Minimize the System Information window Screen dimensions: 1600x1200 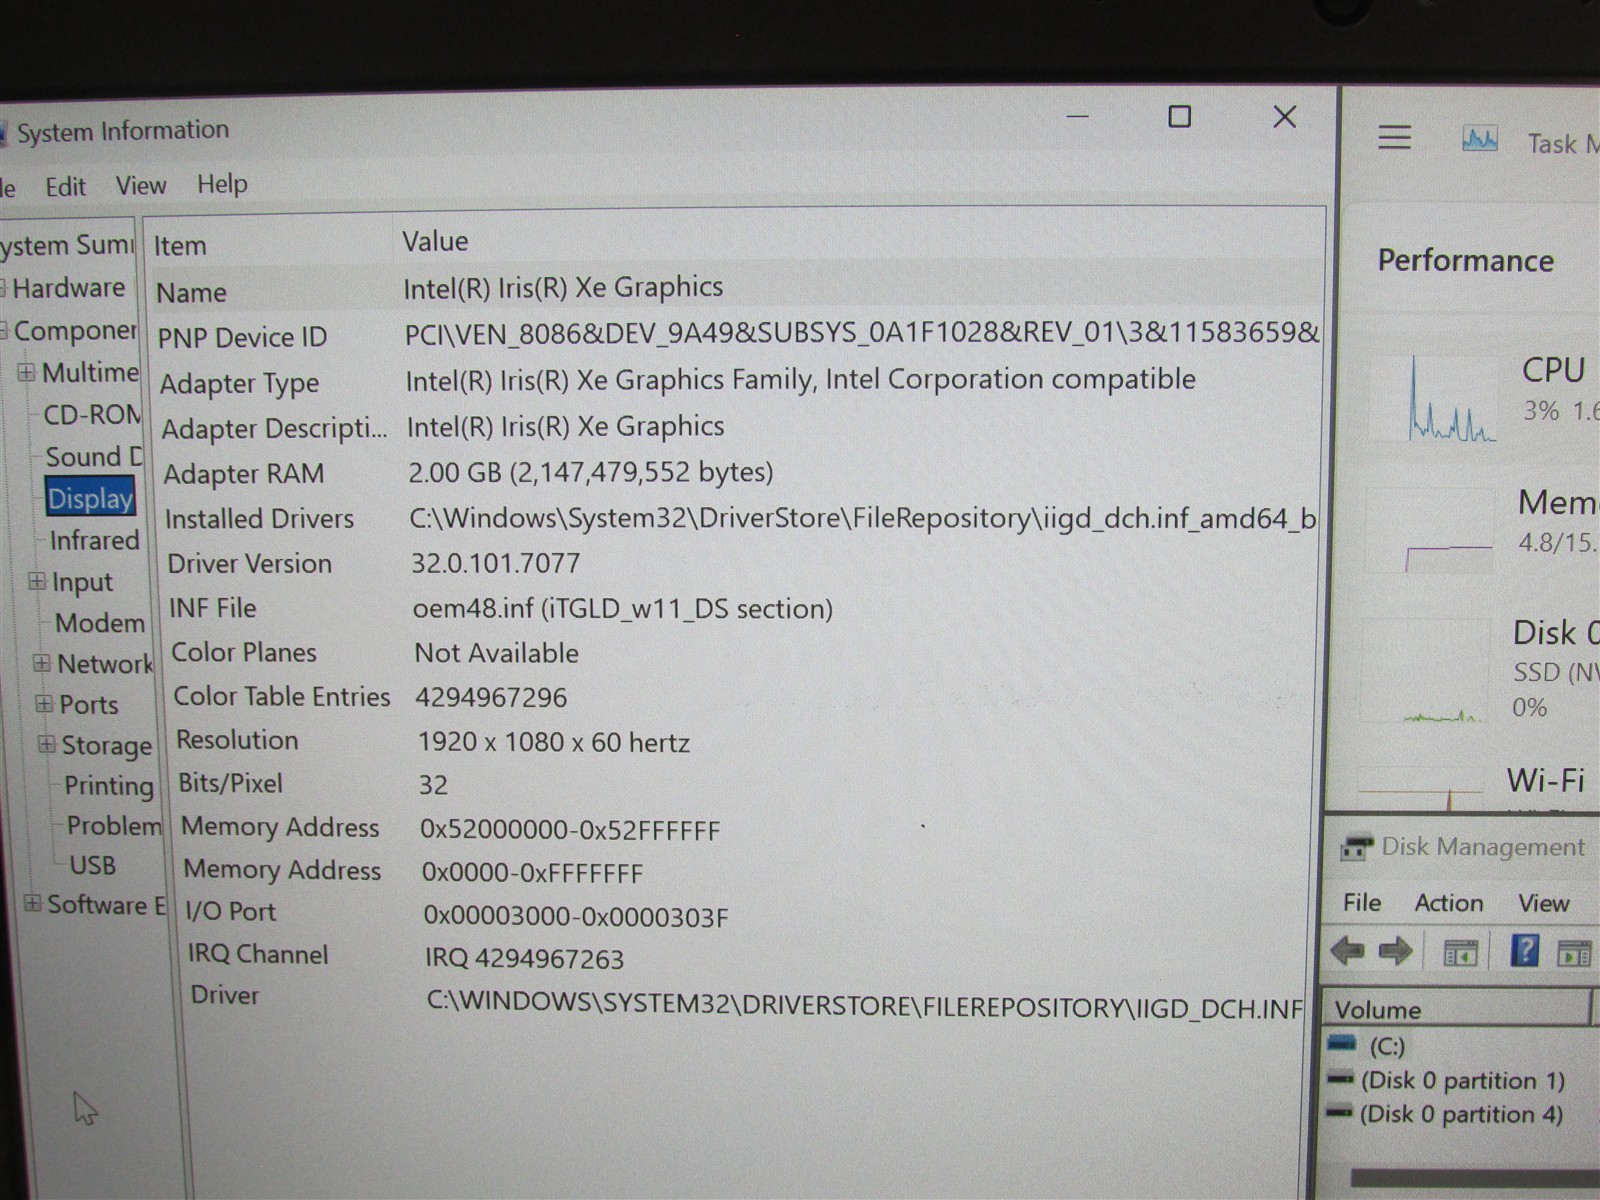click(x=1078, y=117)
